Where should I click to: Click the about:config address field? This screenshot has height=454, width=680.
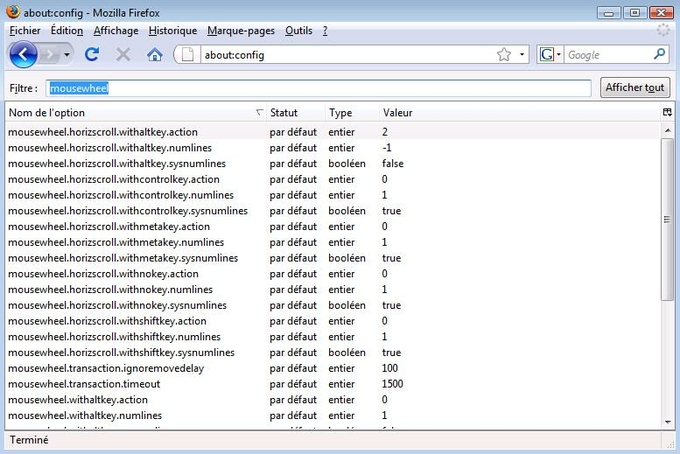tap(347, 55)
